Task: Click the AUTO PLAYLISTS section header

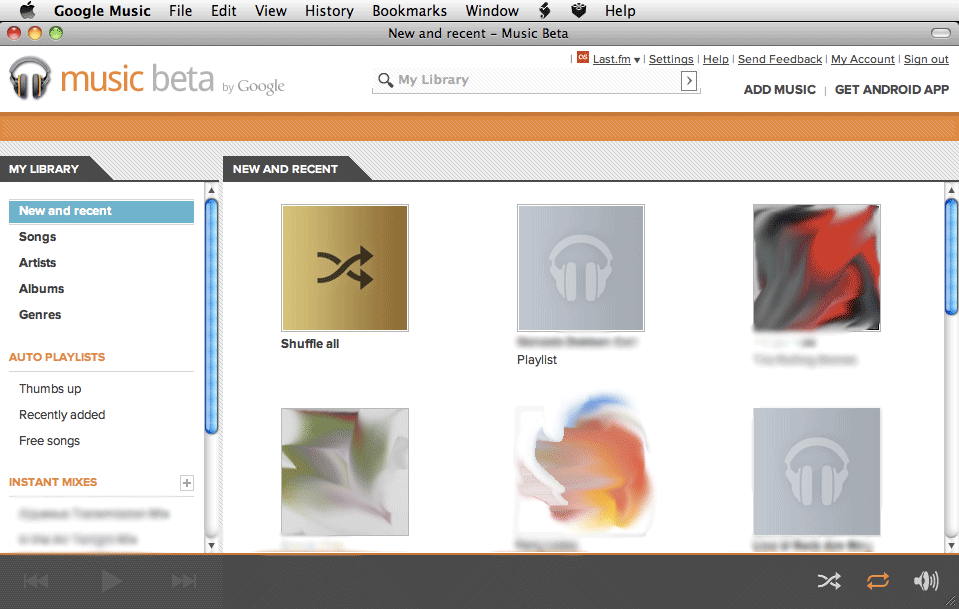Action: point(57,357)
